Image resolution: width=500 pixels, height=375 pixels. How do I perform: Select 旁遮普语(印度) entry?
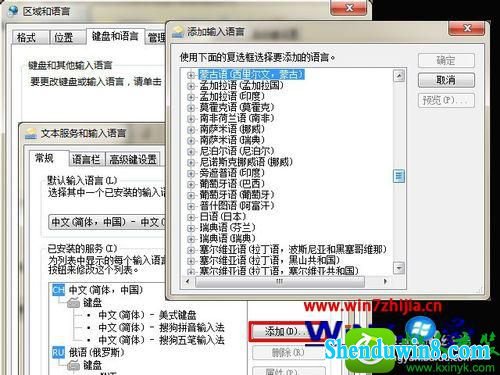click(x=232, y=173)
